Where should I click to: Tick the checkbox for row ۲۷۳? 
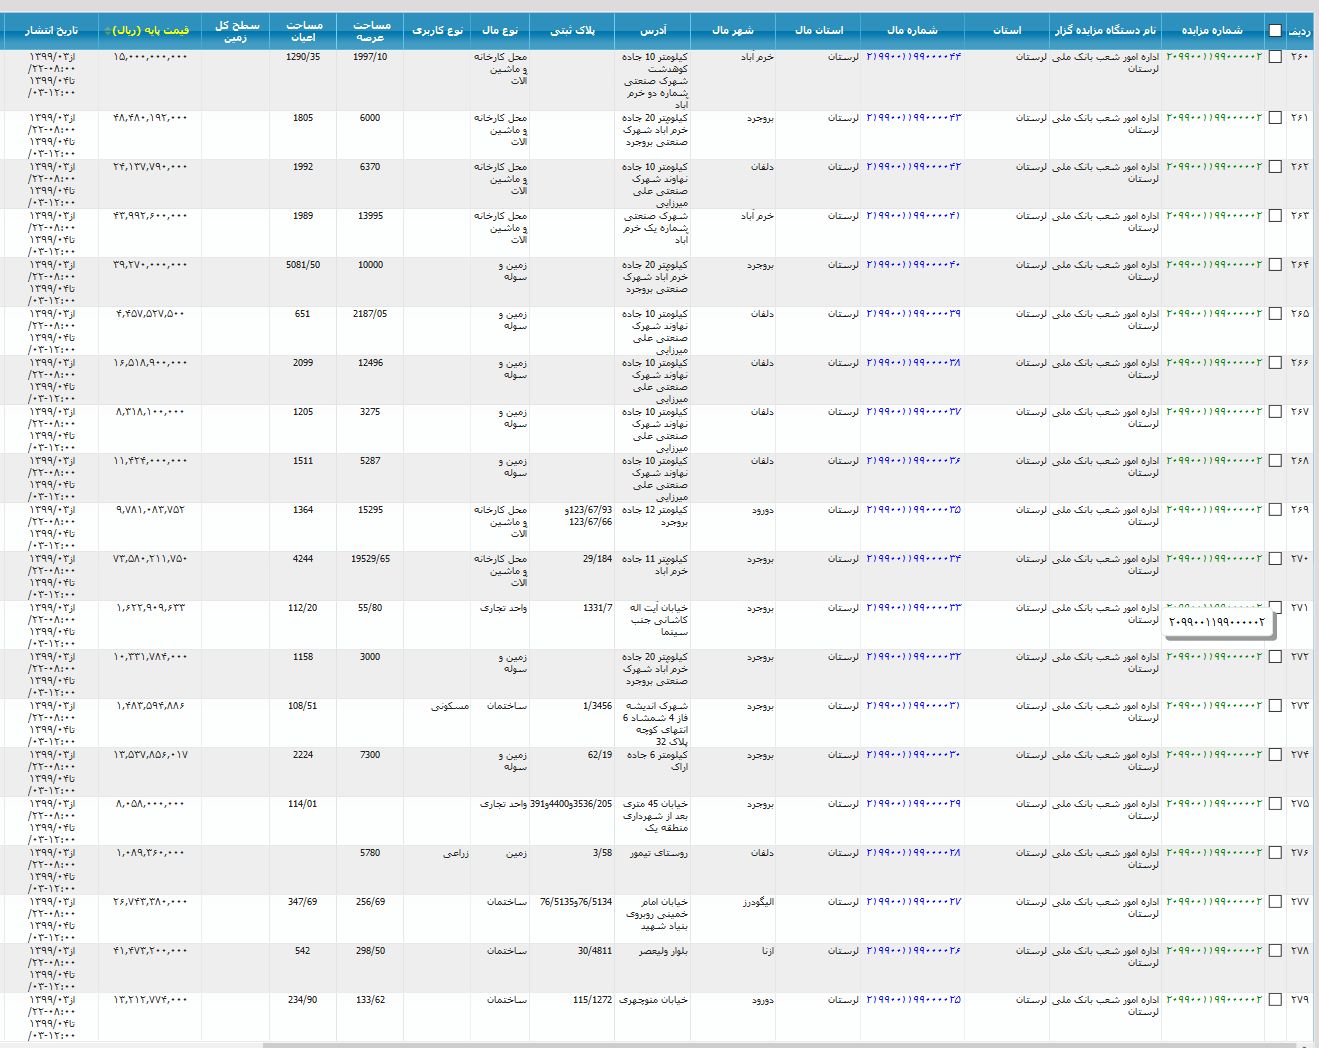point(1275,706)
